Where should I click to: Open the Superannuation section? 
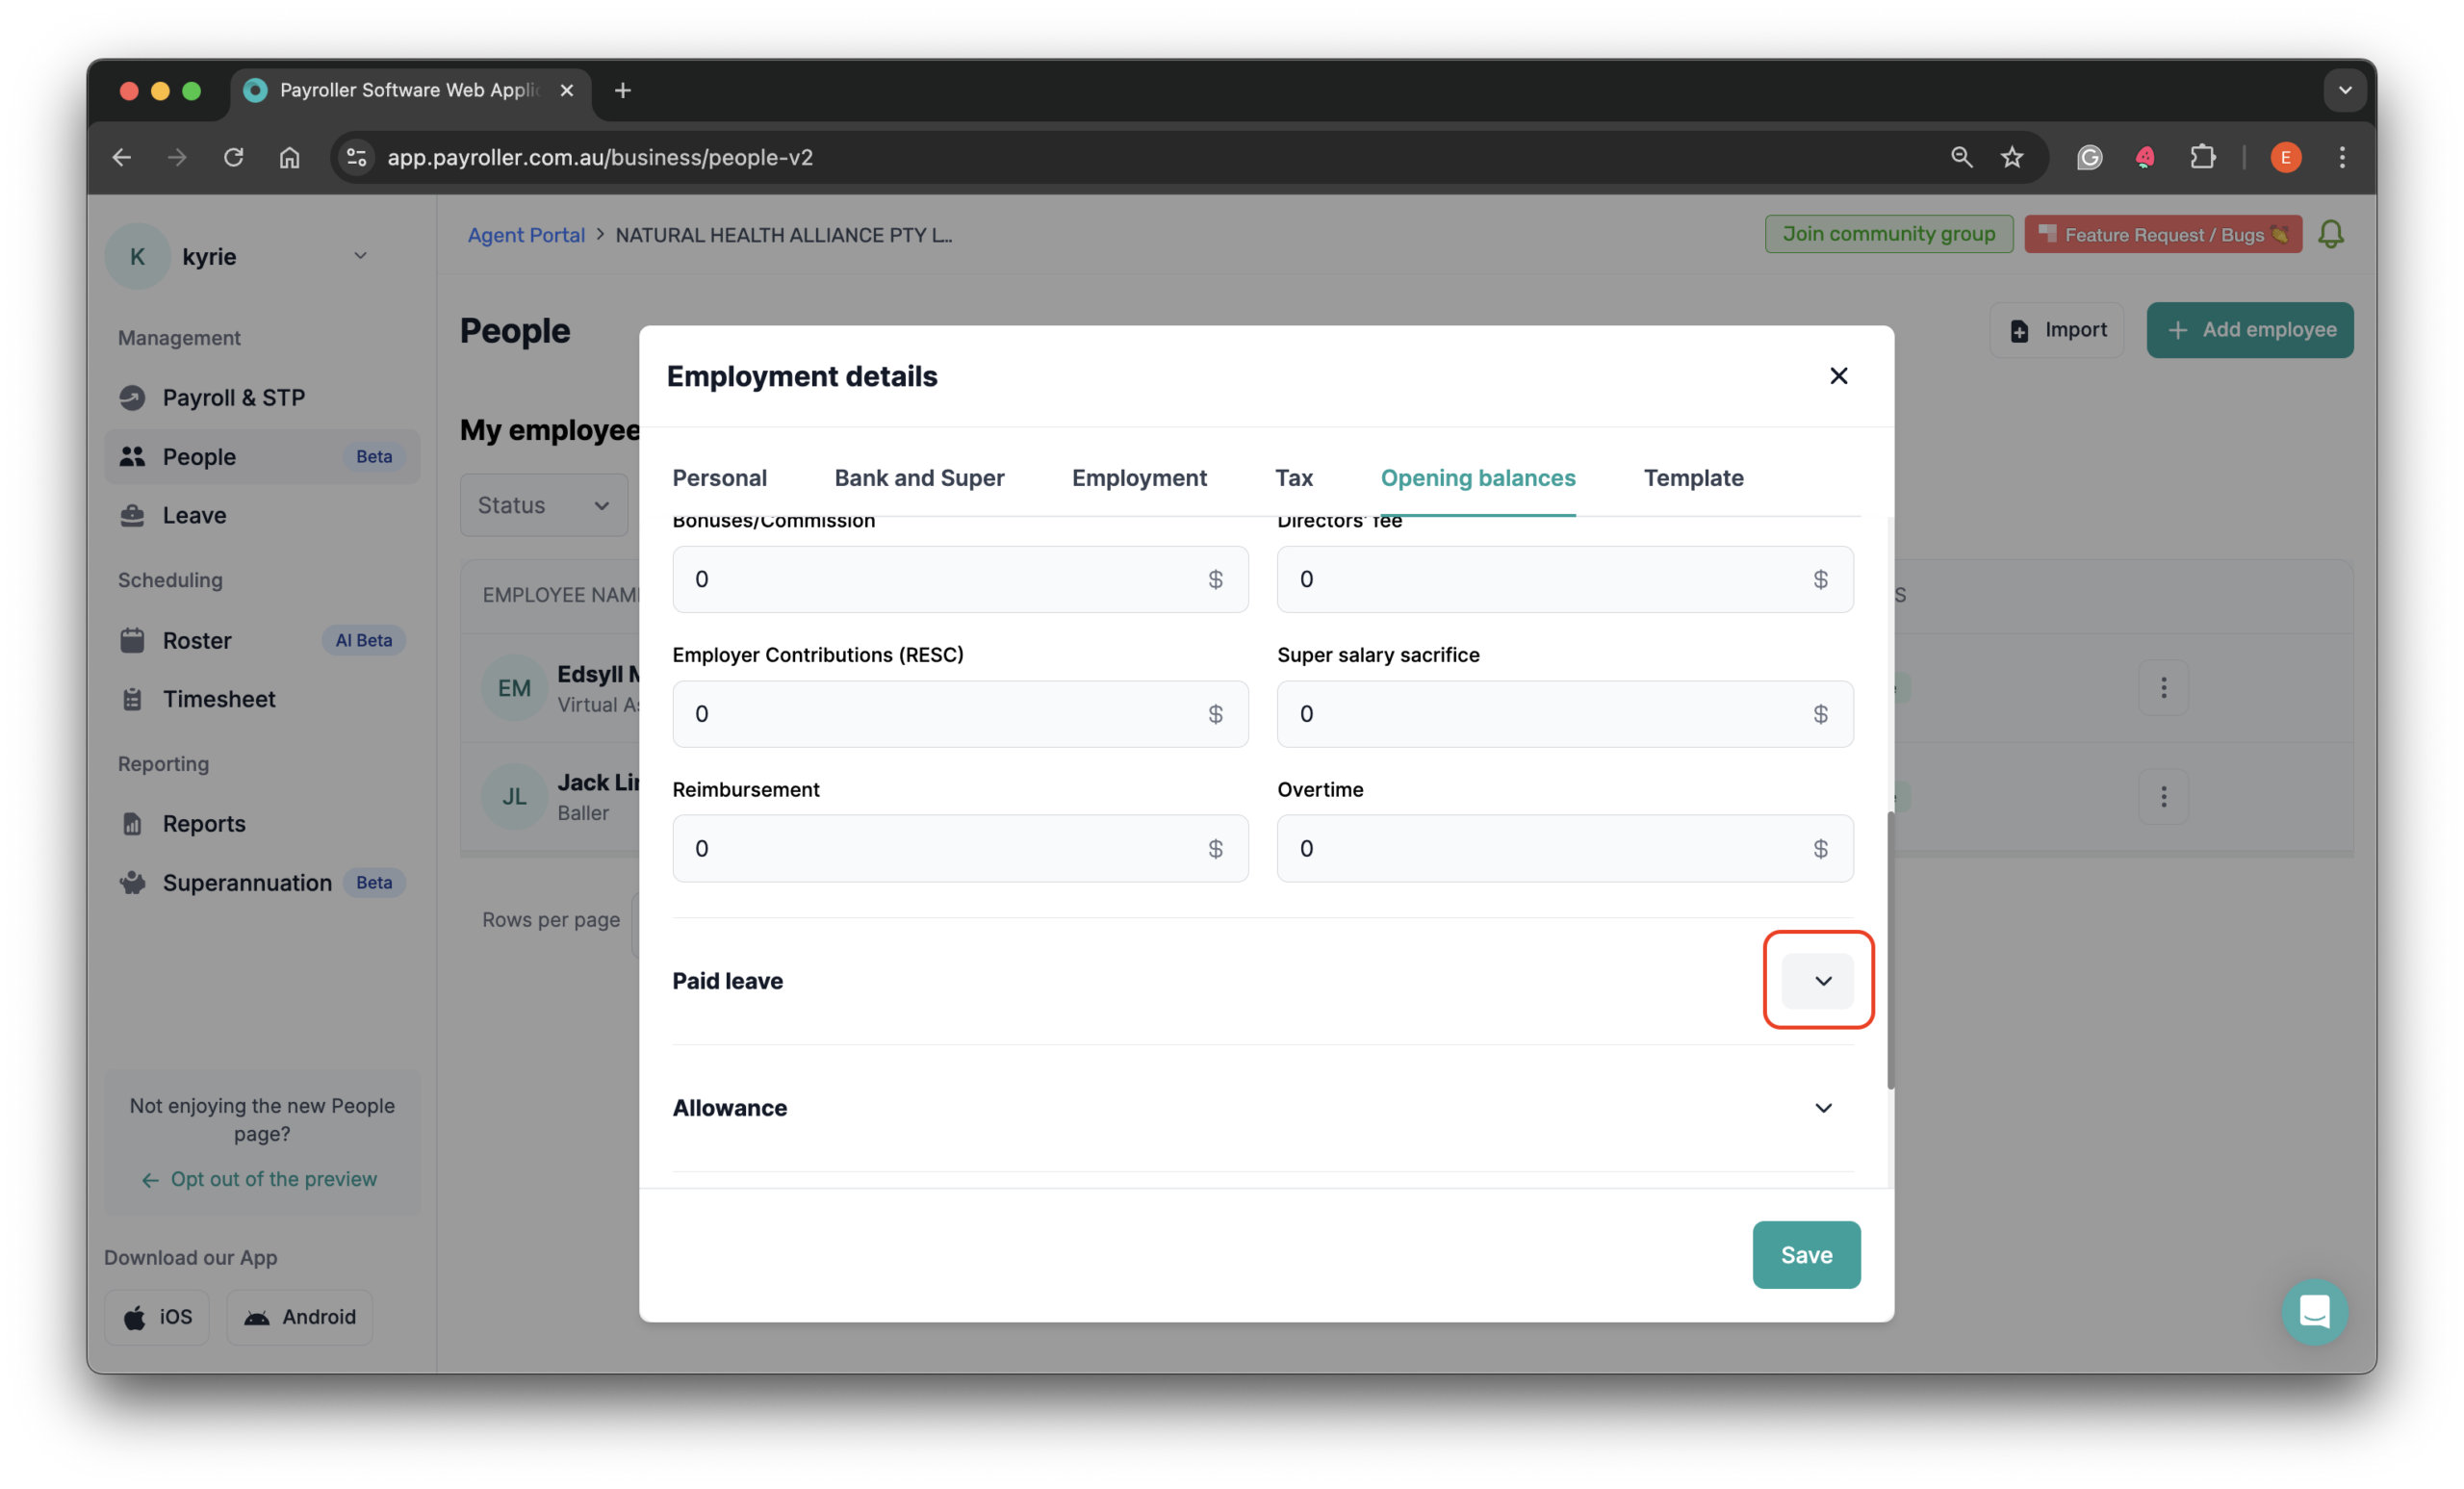[x=247, y=882]
